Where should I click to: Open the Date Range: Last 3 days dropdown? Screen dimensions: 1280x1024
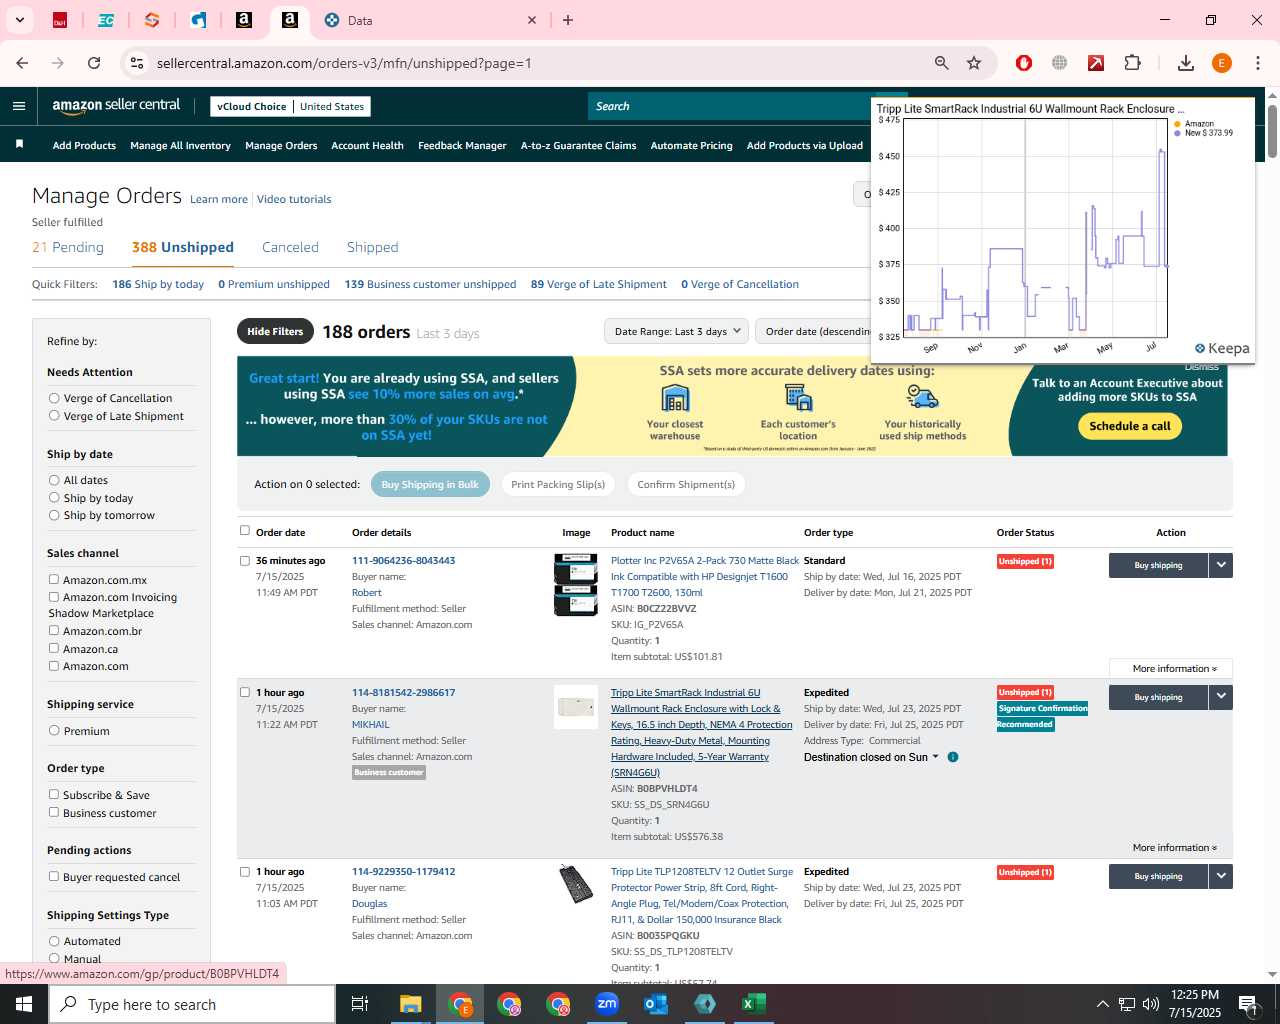[x=676, y=331]
